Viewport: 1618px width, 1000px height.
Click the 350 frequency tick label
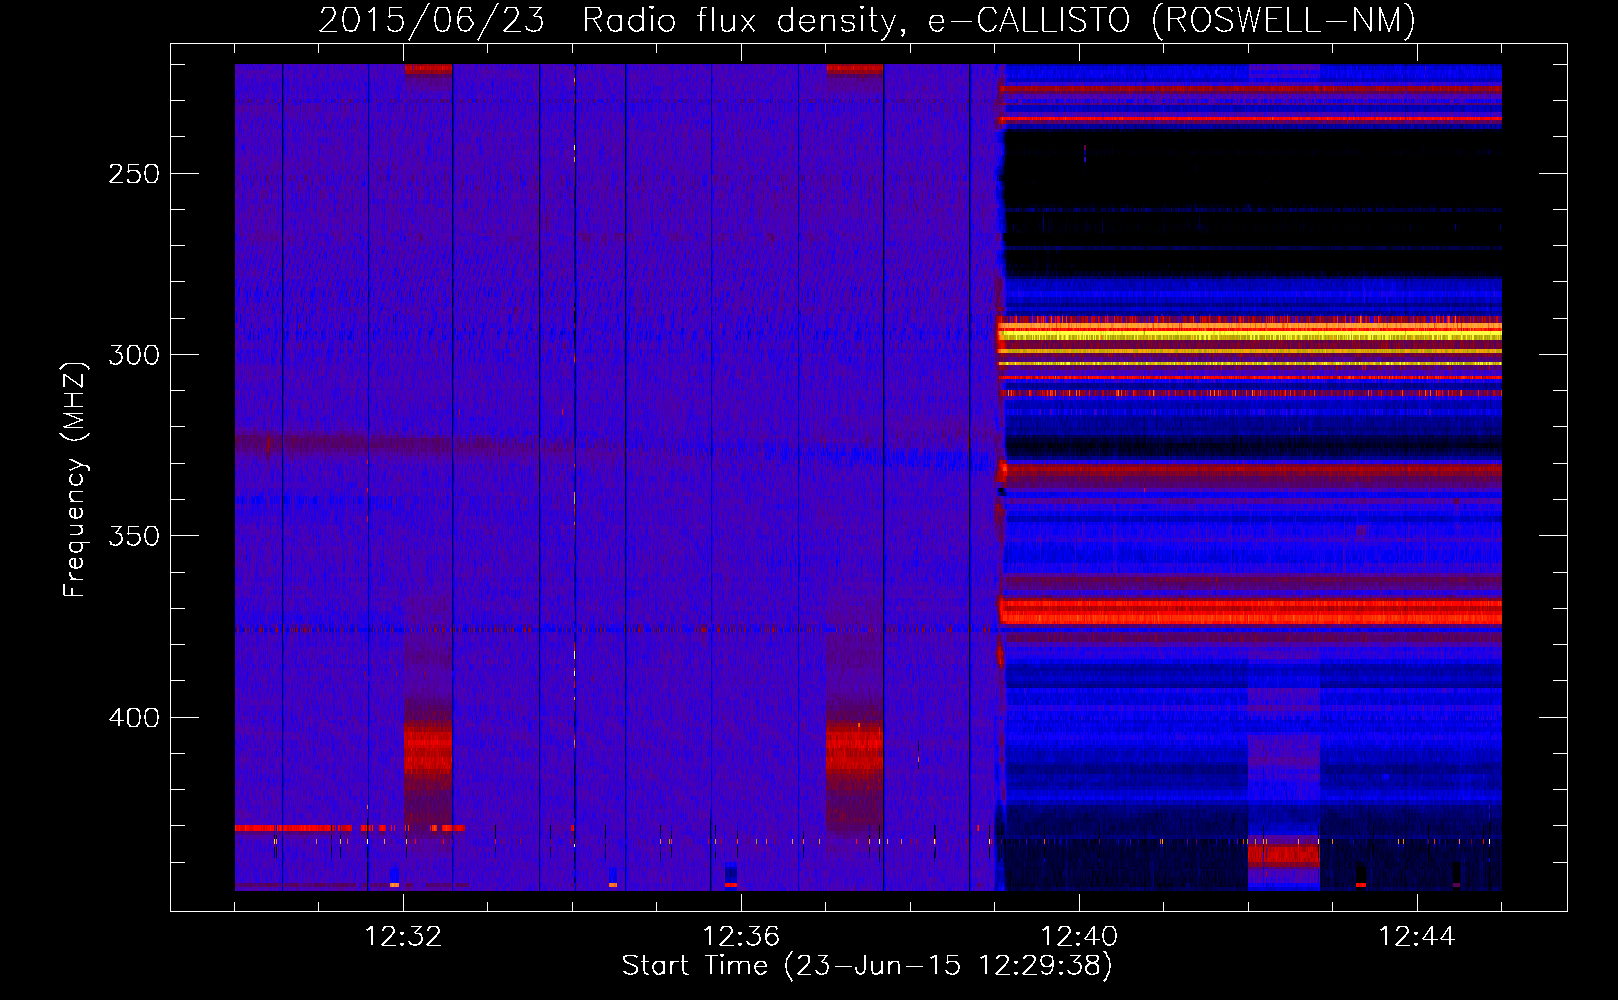[x=134, y=536]
